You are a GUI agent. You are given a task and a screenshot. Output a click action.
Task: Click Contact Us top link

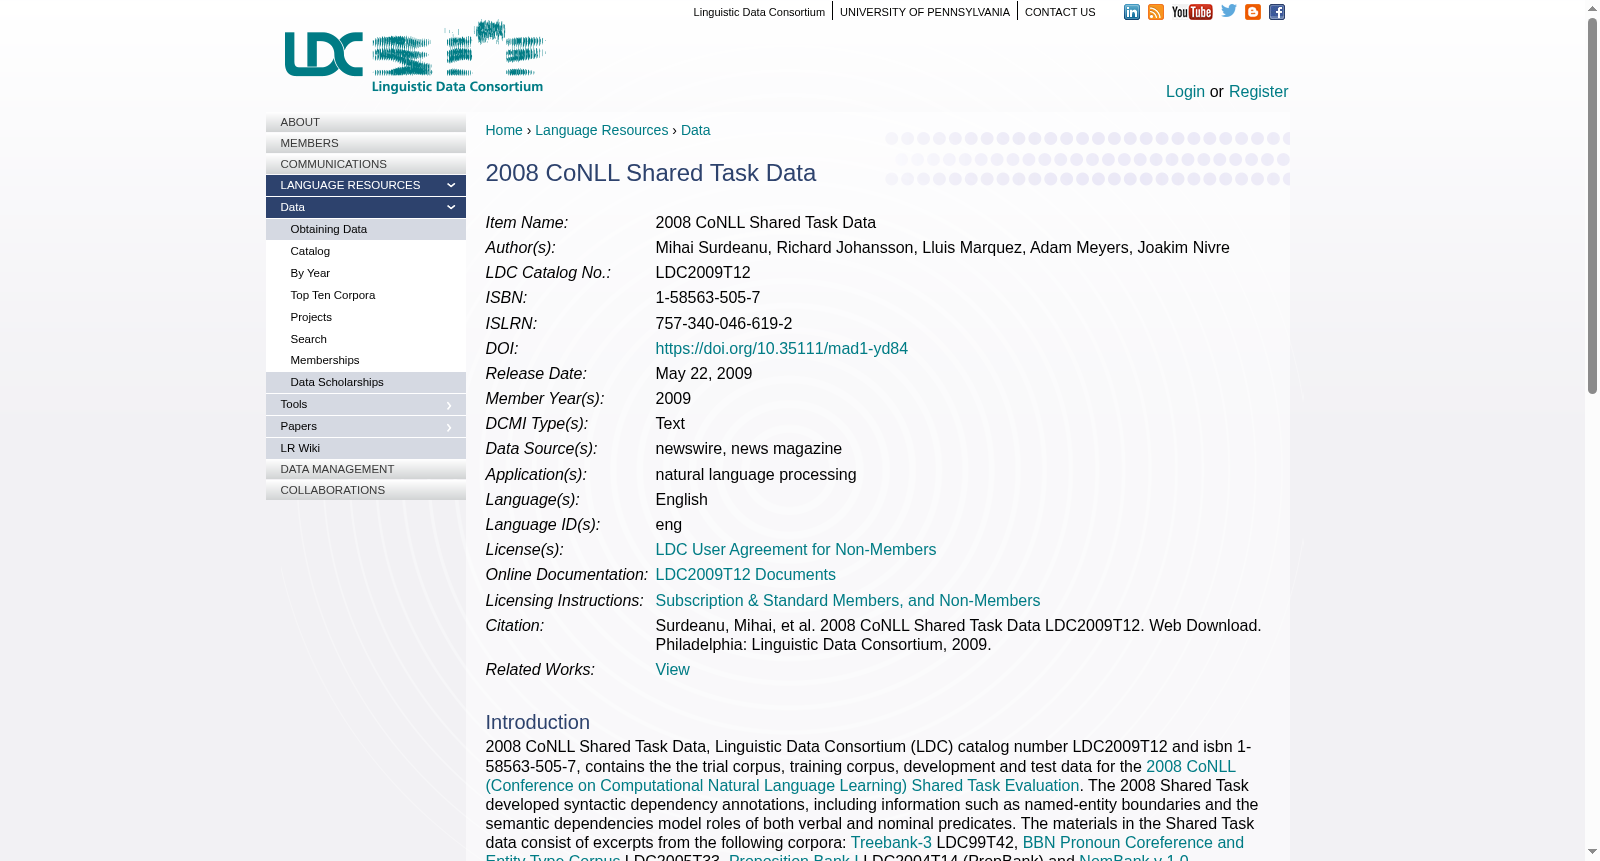1060,12
